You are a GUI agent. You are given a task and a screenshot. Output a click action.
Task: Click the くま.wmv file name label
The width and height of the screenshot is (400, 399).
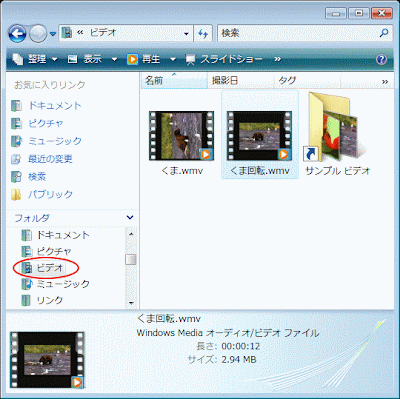(x=182, y=171)
